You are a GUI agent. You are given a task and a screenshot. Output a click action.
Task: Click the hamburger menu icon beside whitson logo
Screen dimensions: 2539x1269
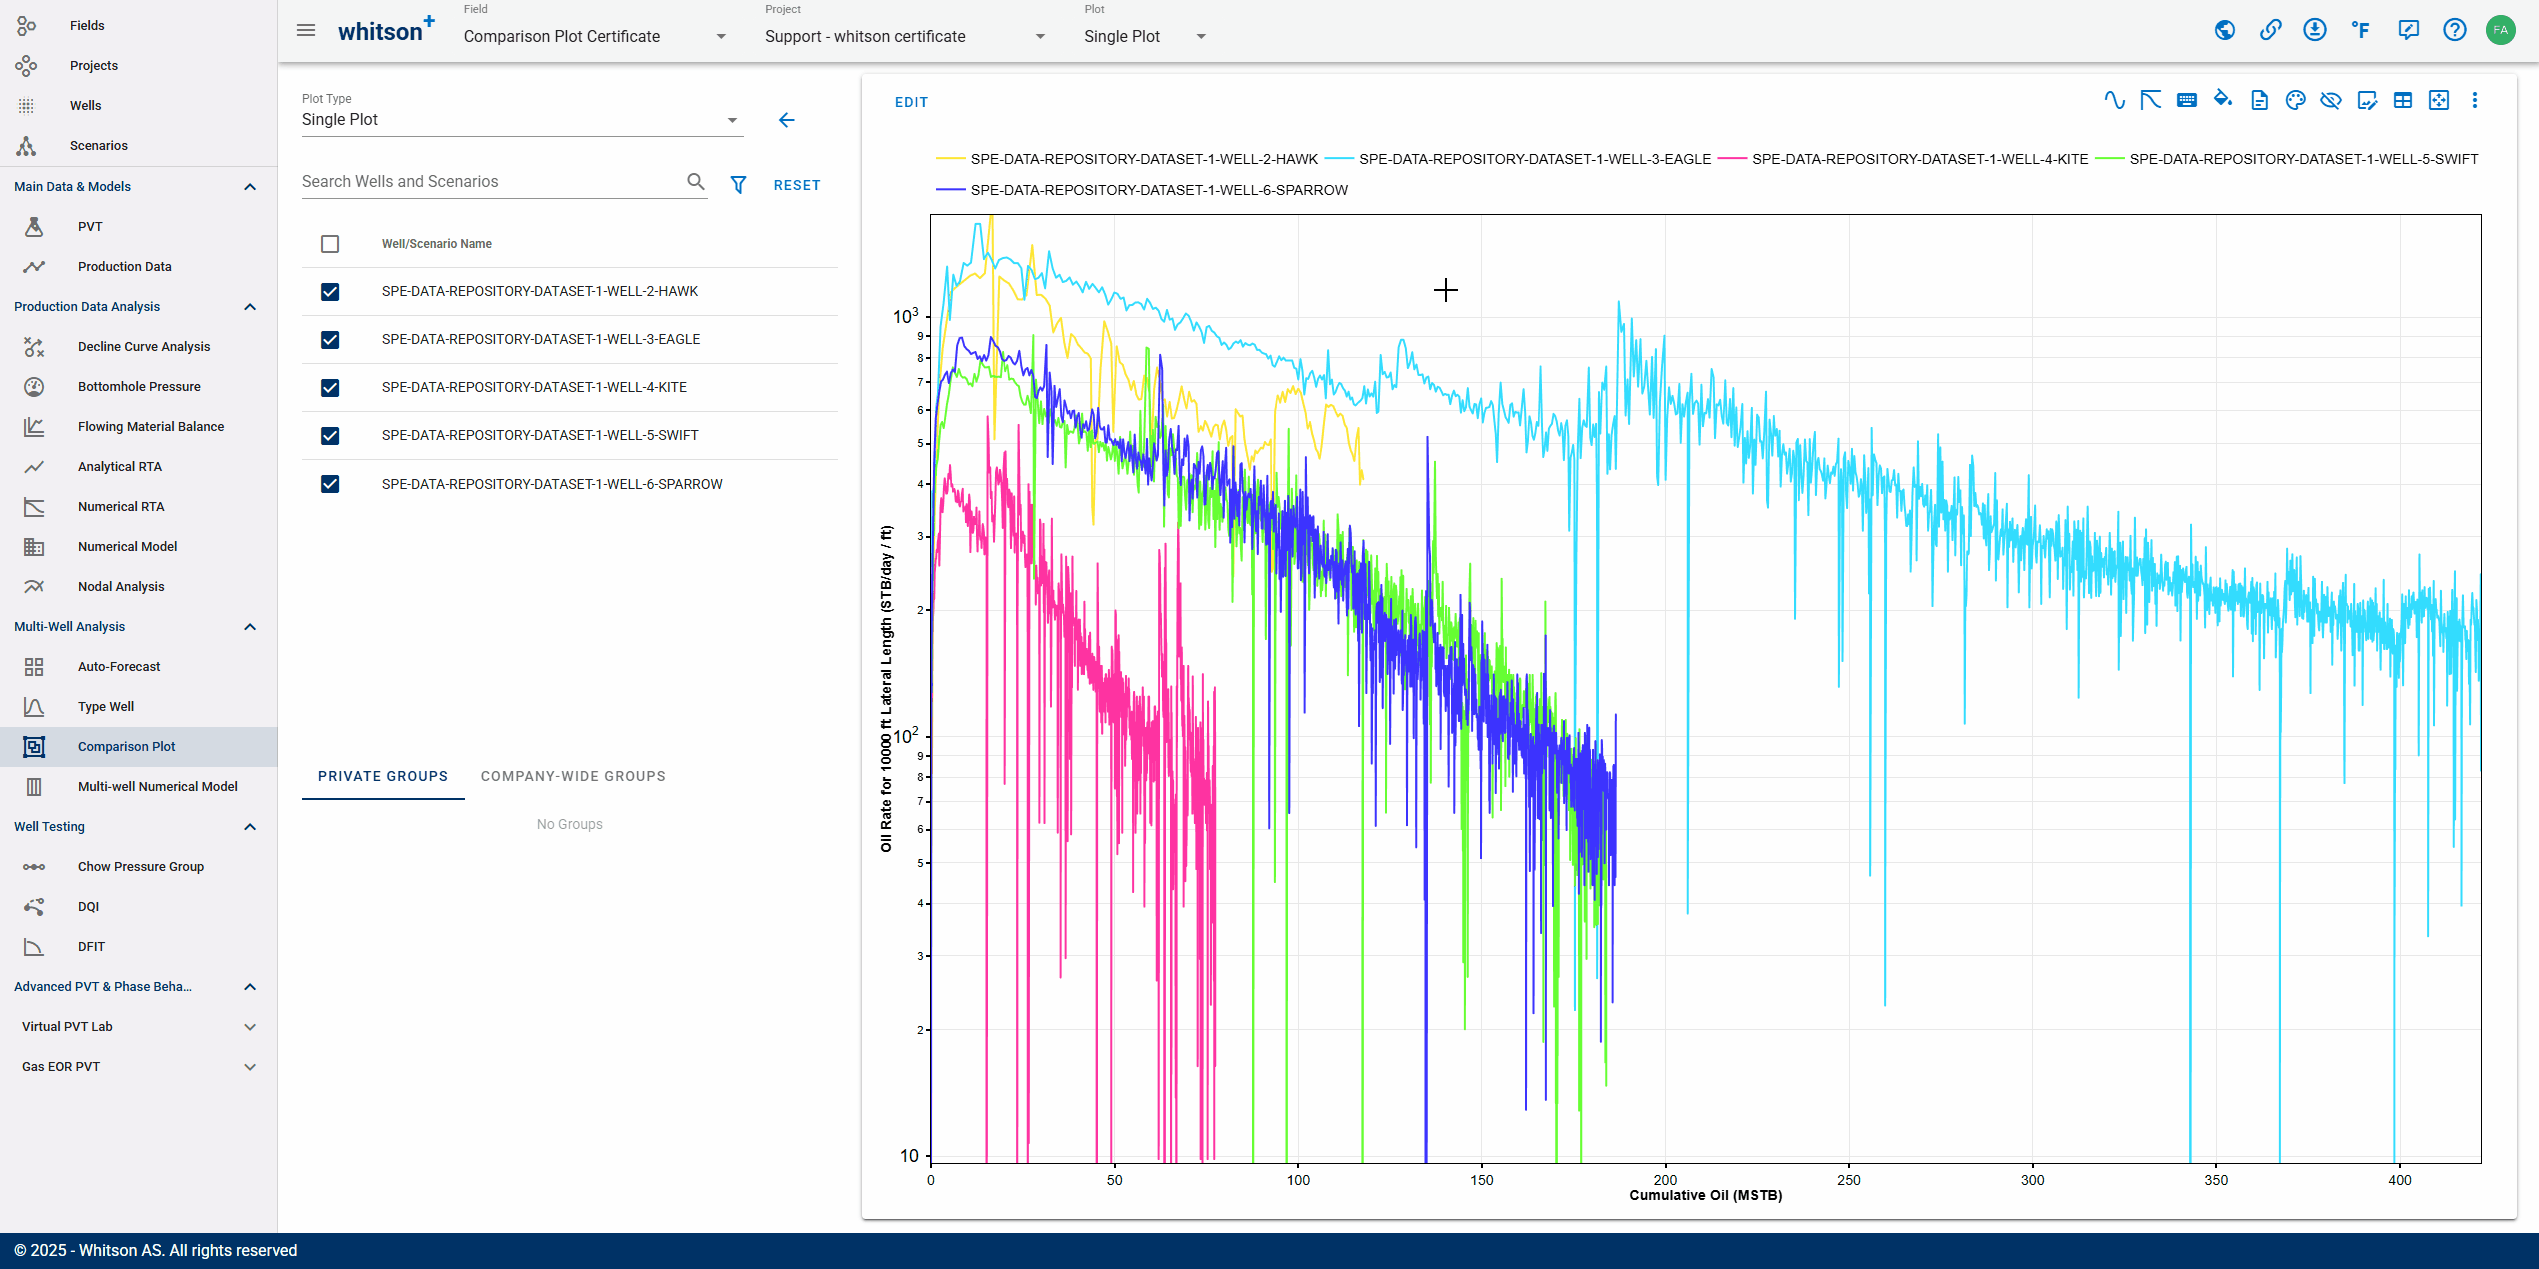click(306, 30)
